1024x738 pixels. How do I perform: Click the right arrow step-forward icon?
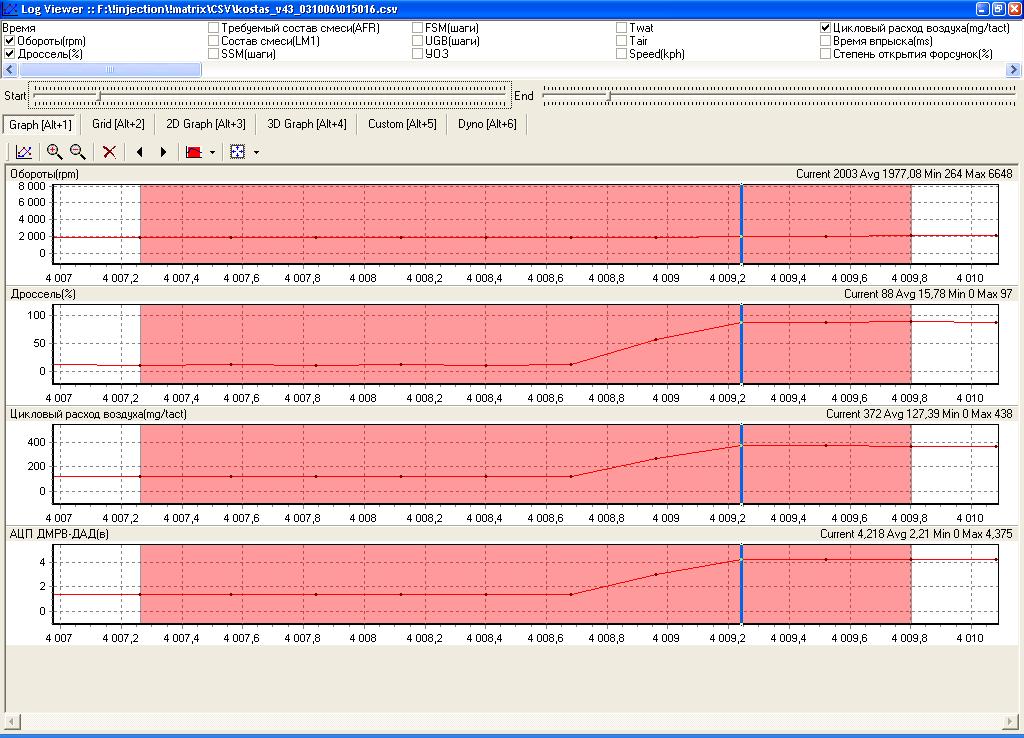[163, 152]
